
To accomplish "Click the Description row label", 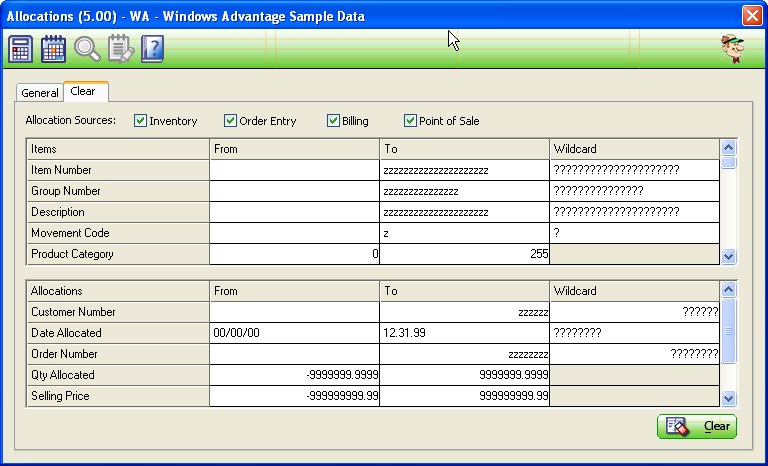I will (118, 212).
